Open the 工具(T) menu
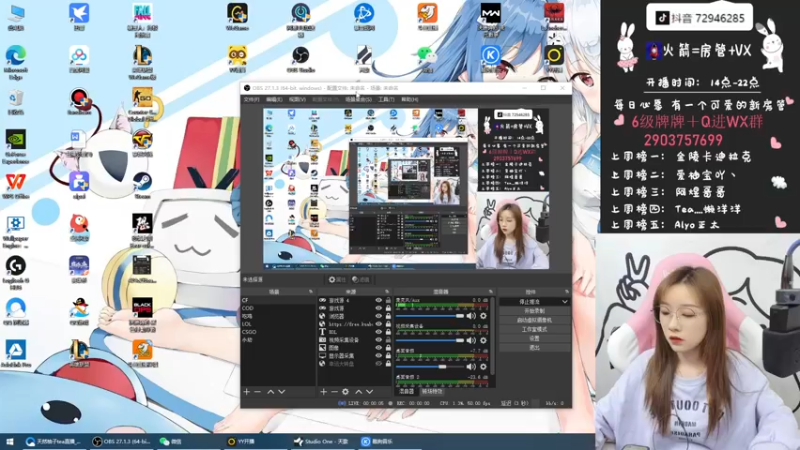The width and height of the screenshot is (800, 450). pos(386,99)
